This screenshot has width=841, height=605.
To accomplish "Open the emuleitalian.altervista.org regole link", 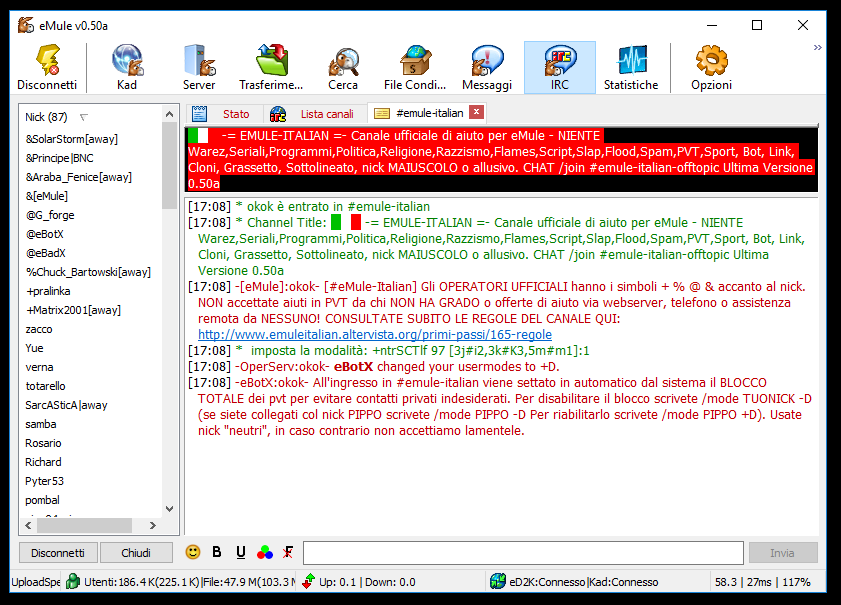I will coord(375,335).
